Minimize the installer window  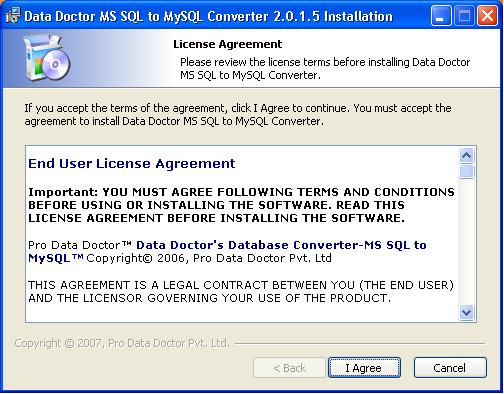tap(441, 16)
